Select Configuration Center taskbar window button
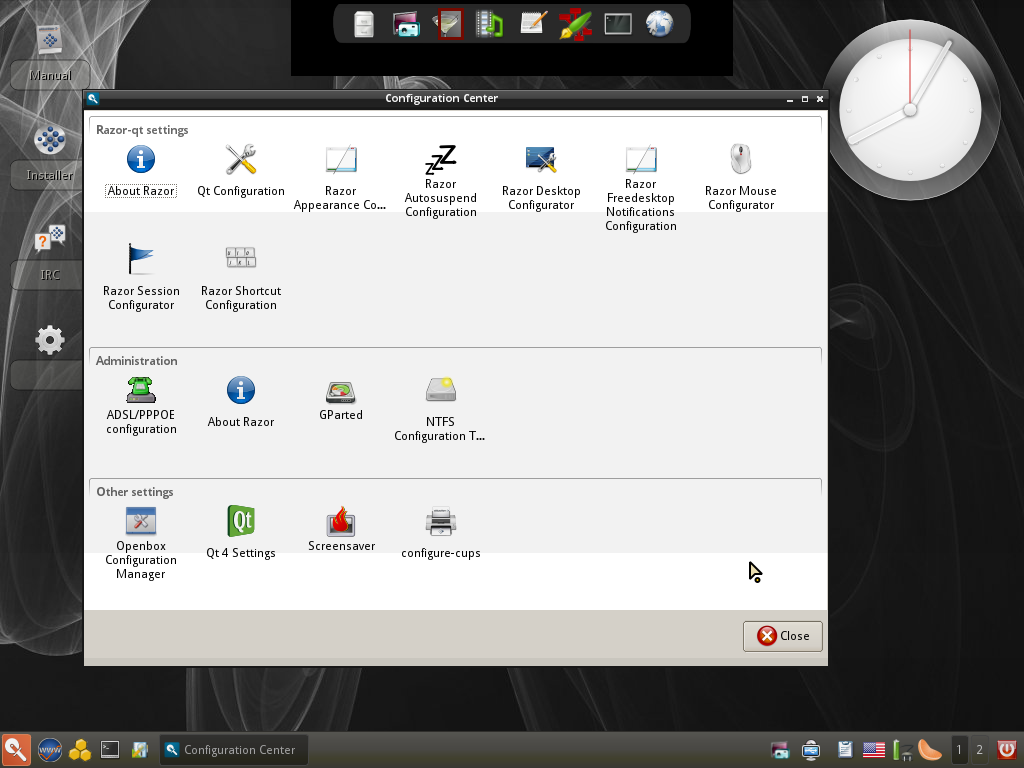This screenshot has width=1024, height=768. (x=233, y=750)
